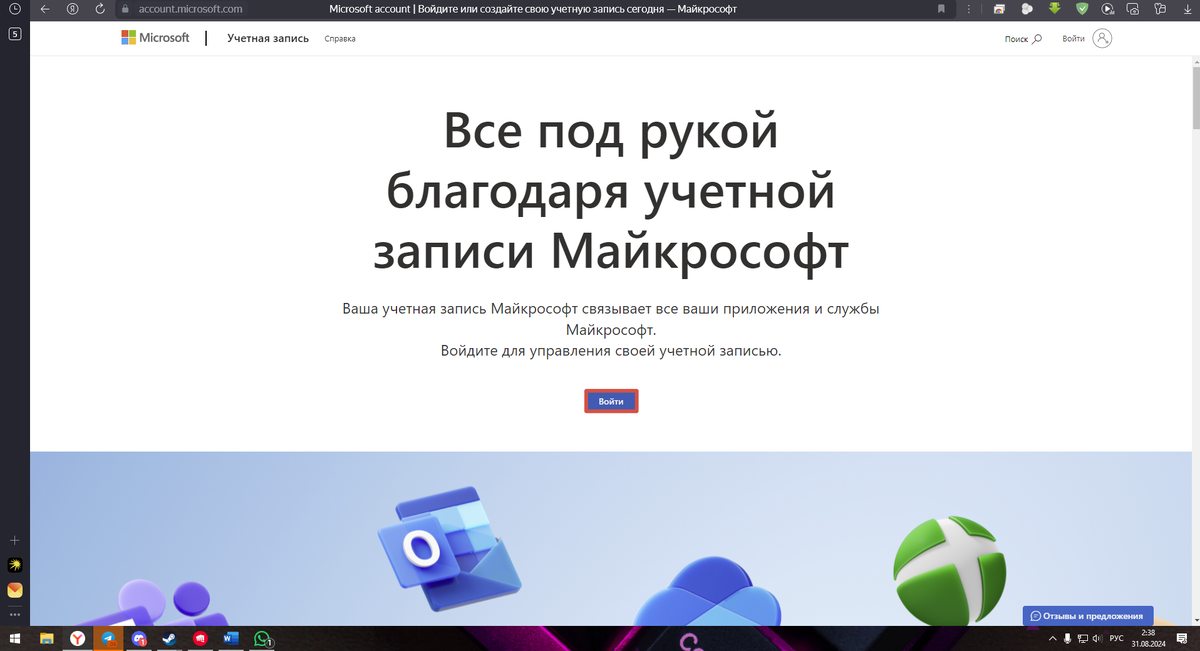The image size is (1200, 651).
Task: Open 'Отзывы и предложения' feedback button
Action: coord(1088,616)
